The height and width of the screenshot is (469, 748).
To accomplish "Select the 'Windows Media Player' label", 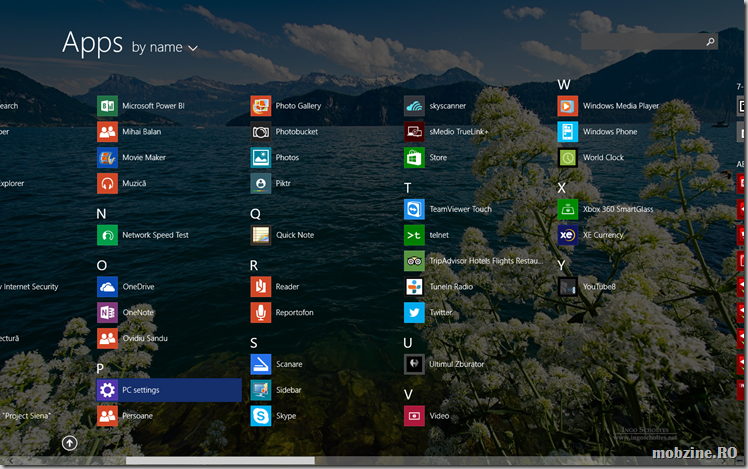I will click(621, 106).
